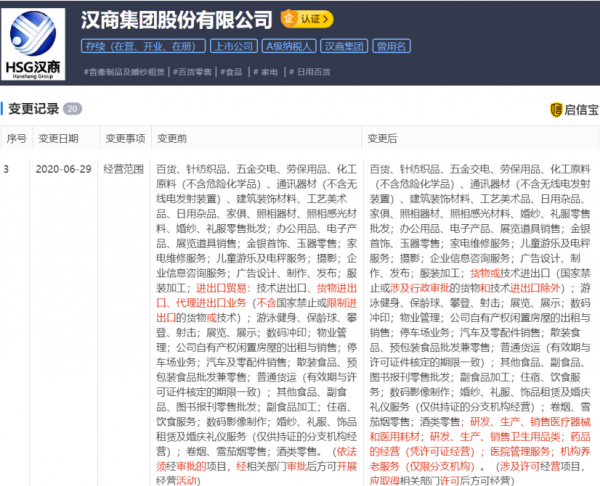Click the #日用百货 hashtag
This screenshot has height=486, width=600.
[310, 72]
